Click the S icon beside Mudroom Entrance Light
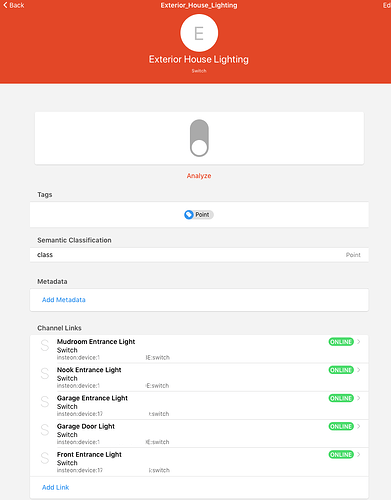Image resolution: width=391 pixels, height=500 pixels. click(x=45, y=345)
